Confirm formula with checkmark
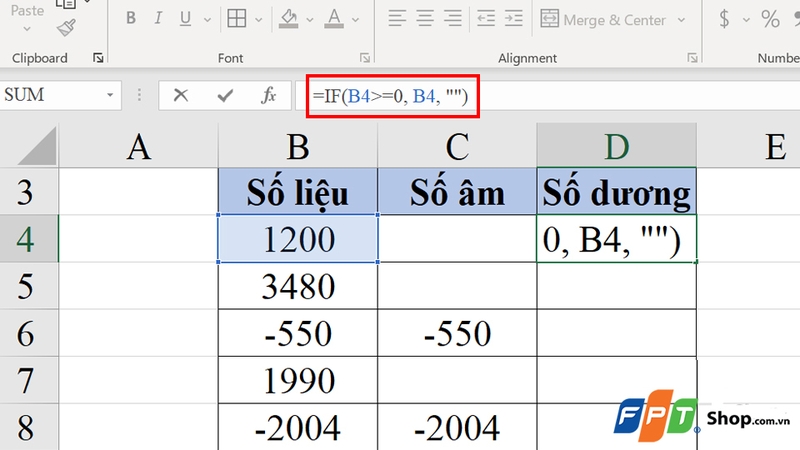The width and height of the screenshot is (800, 450). tap(224, 95)
